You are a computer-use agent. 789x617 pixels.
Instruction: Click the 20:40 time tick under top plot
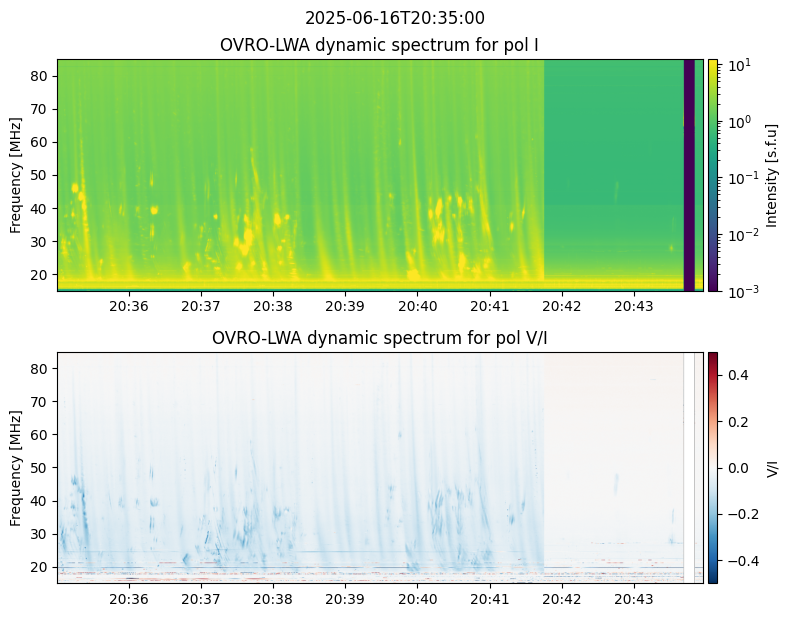[x=417, y=305]
